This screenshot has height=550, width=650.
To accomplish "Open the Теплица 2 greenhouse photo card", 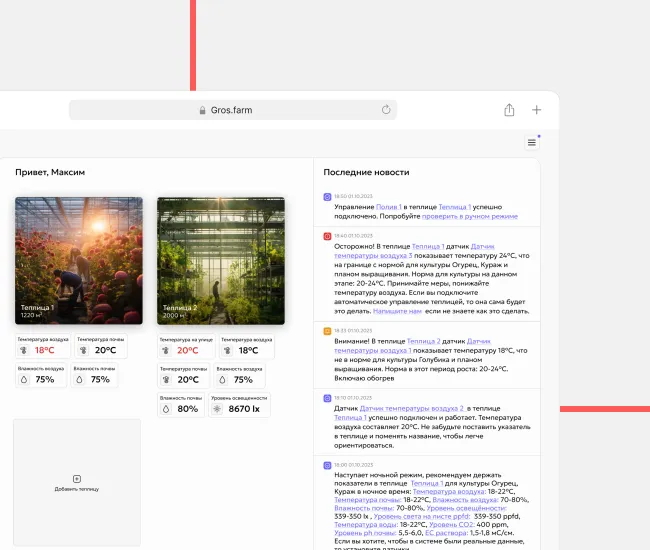I will pos(221,261).
